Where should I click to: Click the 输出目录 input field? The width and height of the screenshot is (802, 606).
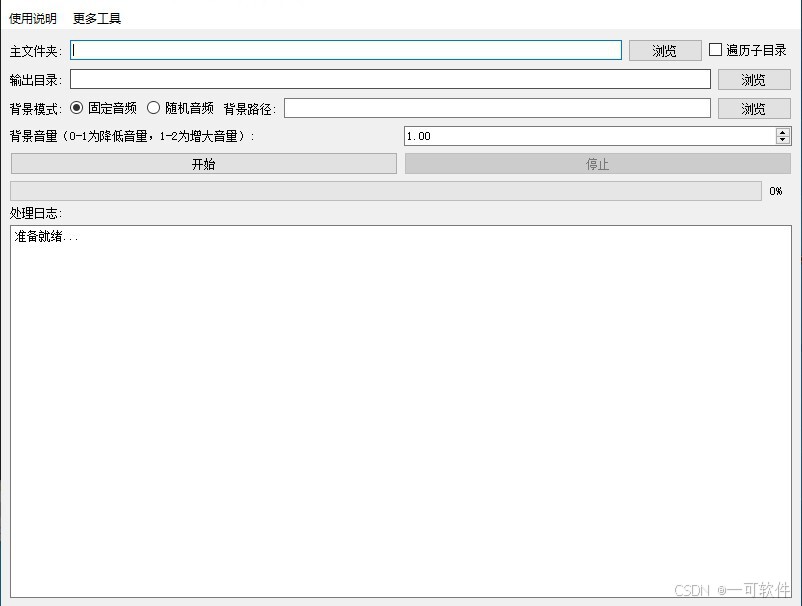click(x=390, y=79)
